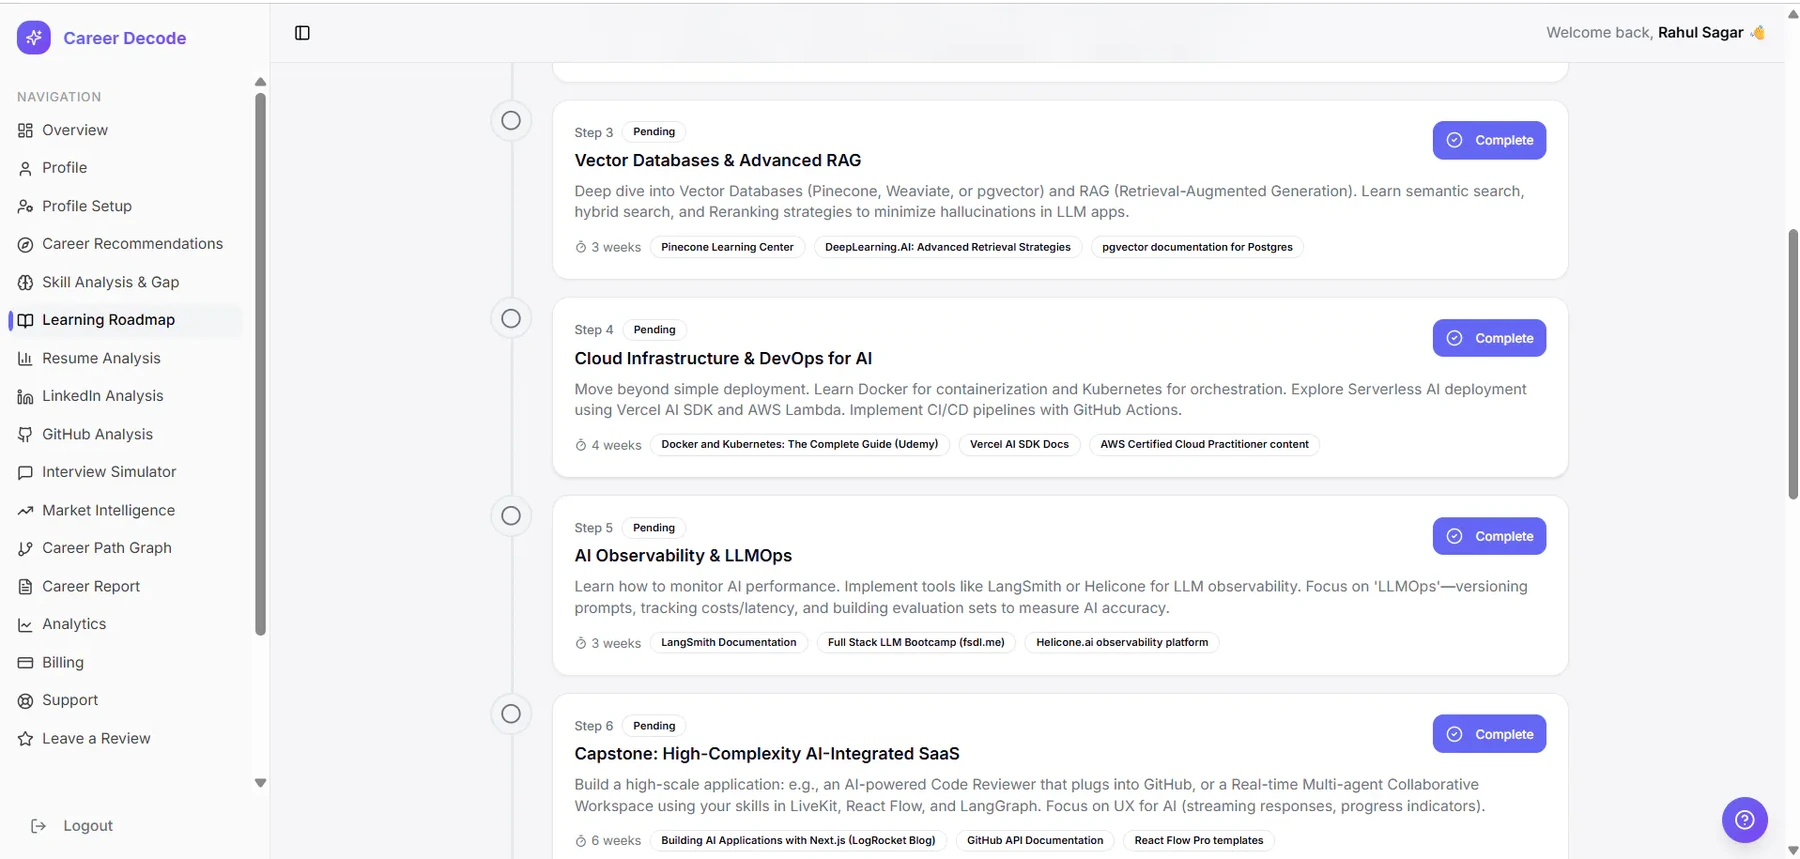The height and width of the screenshot is (859, 1800).
Task: Toggle the Step 3 timeline circle
Action: pos(511,121)
